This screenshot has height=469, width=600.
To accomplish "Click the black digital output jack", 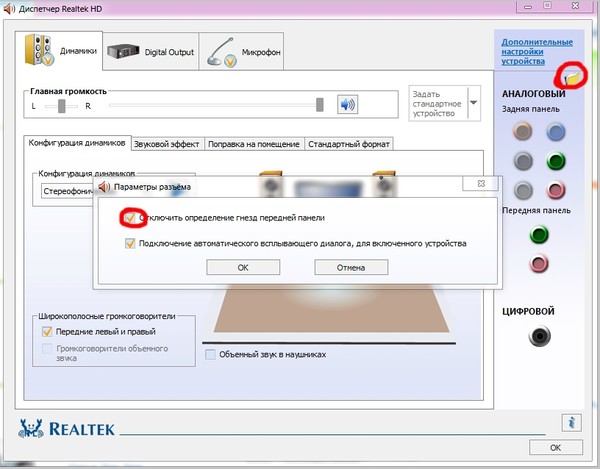I will point(540,336).
